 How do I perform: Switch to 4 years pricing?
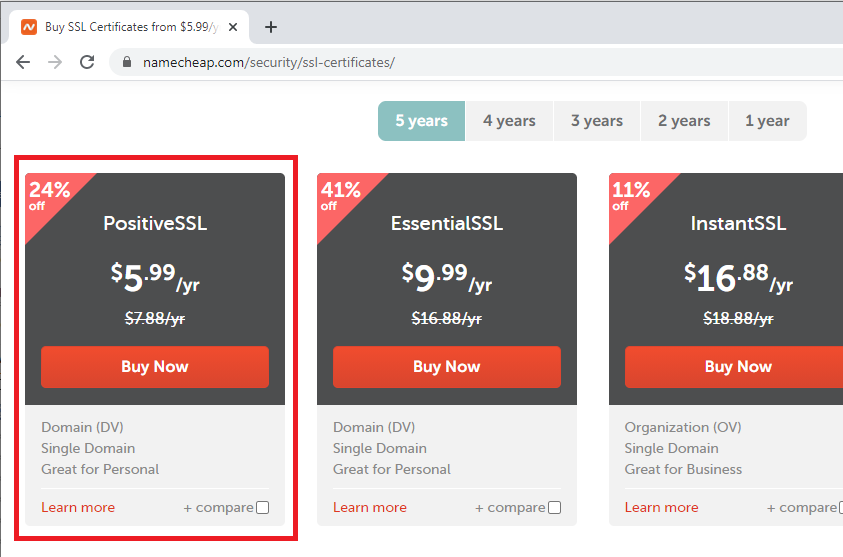pos(509,121)
